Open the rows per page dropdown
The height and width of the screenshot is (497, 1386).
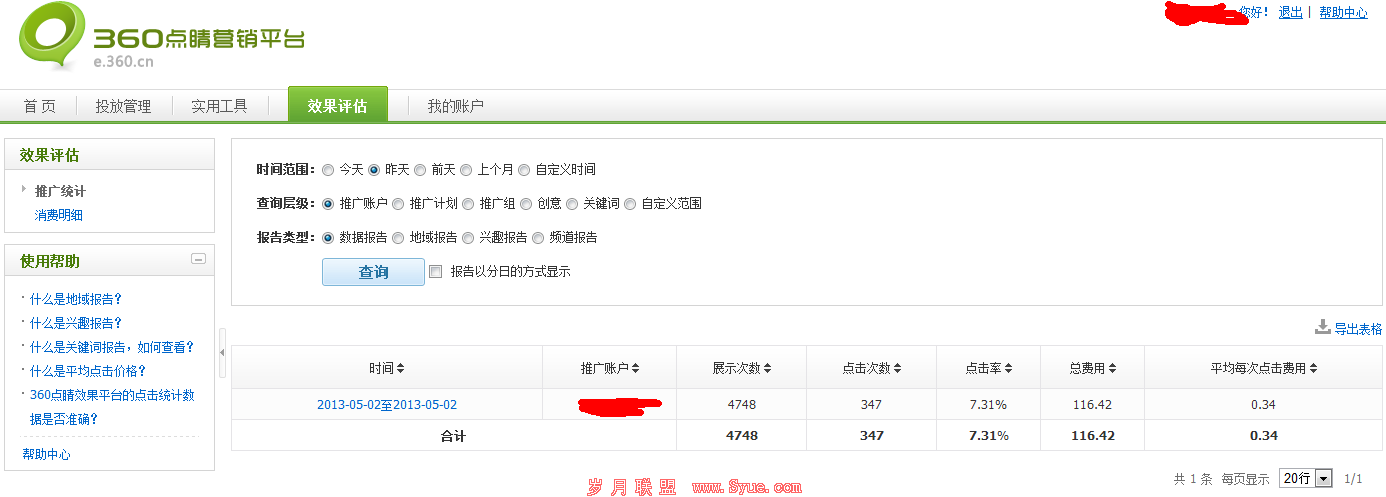point(1306,479)
